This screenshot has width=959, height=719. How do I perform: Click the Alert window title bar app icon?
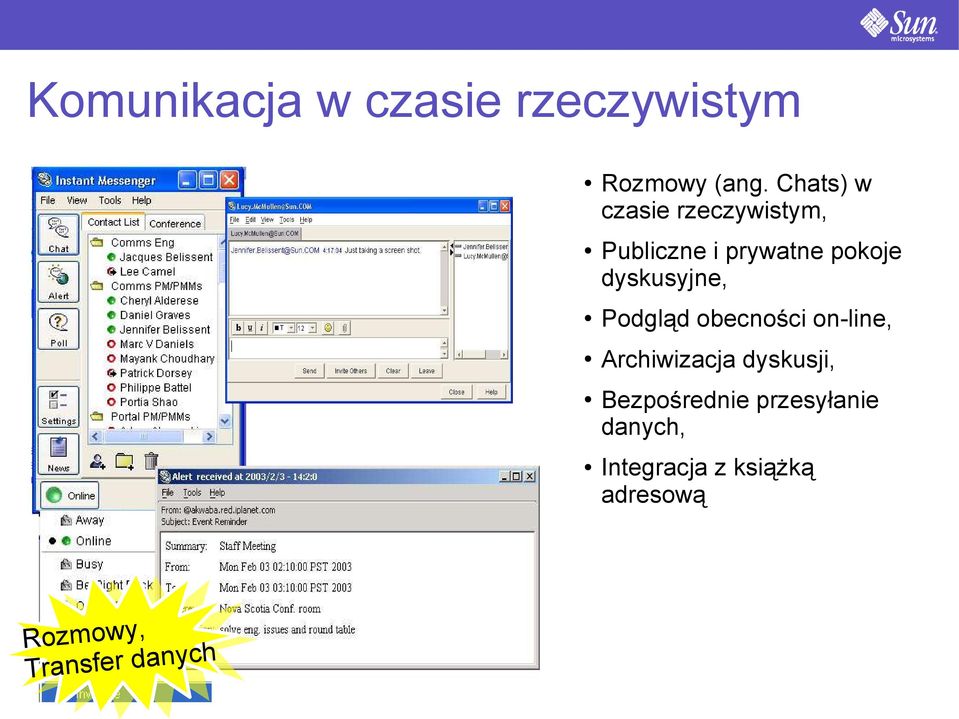point(165,476)
